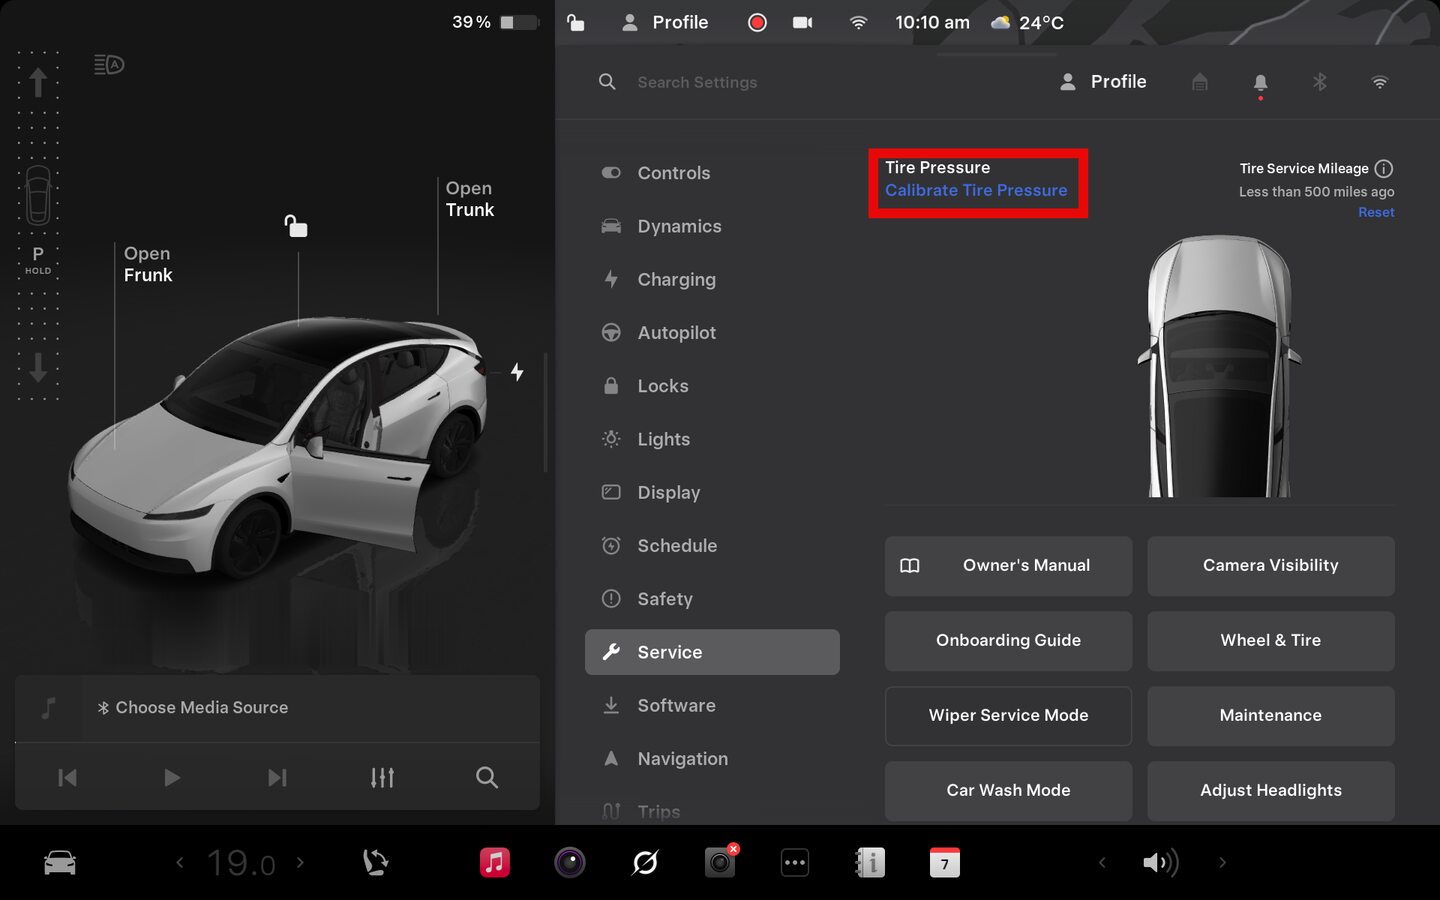Open the all apps ellipsis icon
The height and width of the screenshot is (900, 1440).
pyautogui.click(x=795, y=862)
